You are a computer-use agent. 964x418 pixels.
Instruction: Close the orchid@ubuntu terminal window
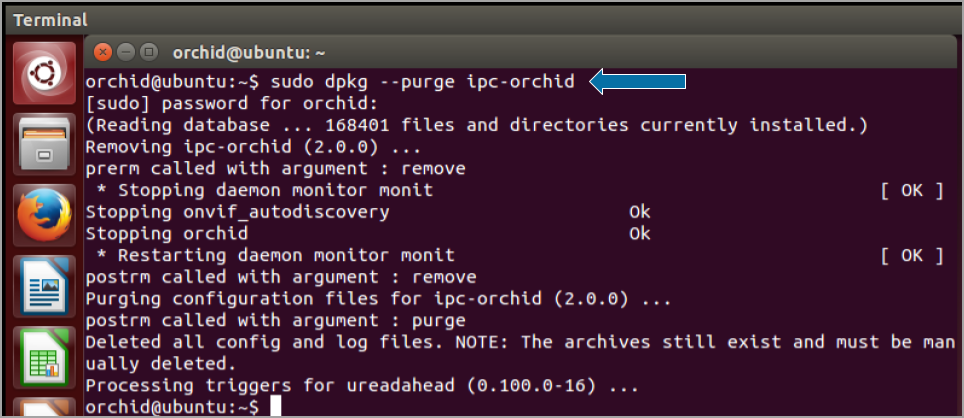pyautogui.click(x=101, y=52)
